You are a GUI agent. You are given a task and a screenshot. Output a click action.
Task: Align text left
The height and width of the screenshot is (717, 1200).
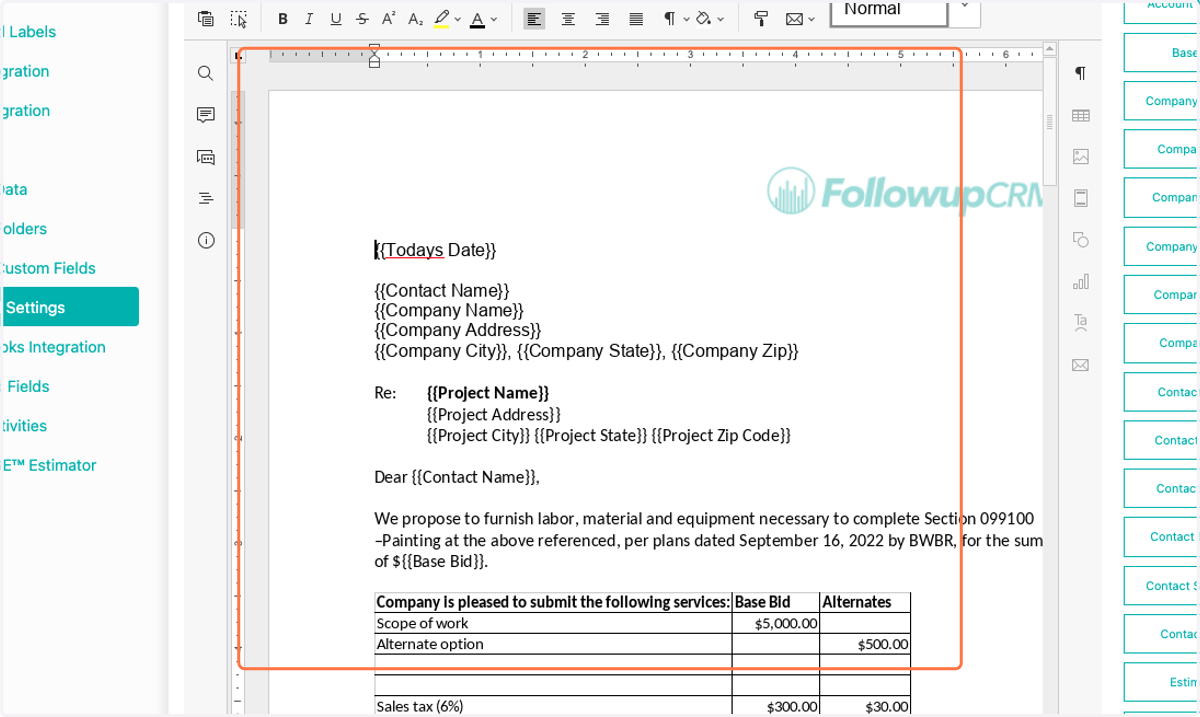point(535,19)
